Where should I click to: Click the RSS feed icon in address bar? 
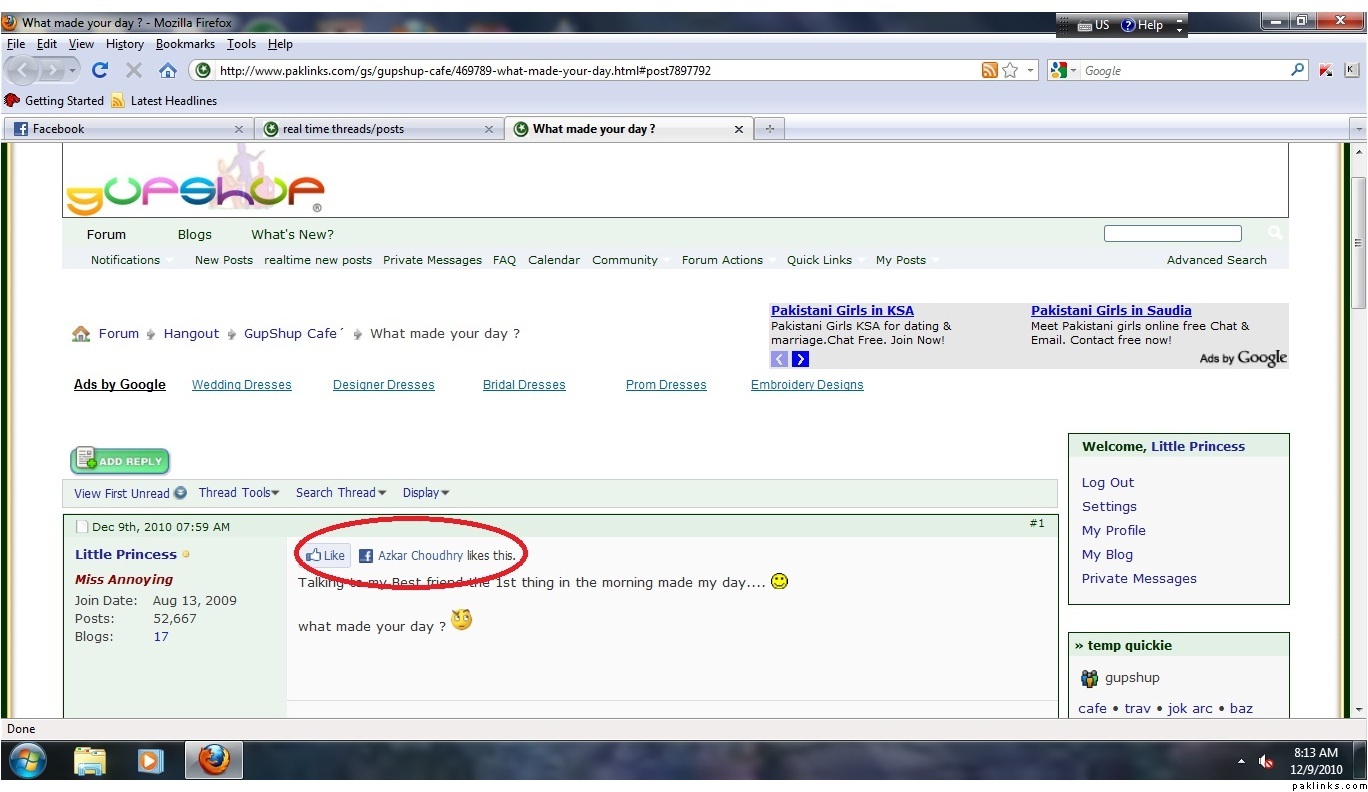pyautogui.click(x=989, y=70)
